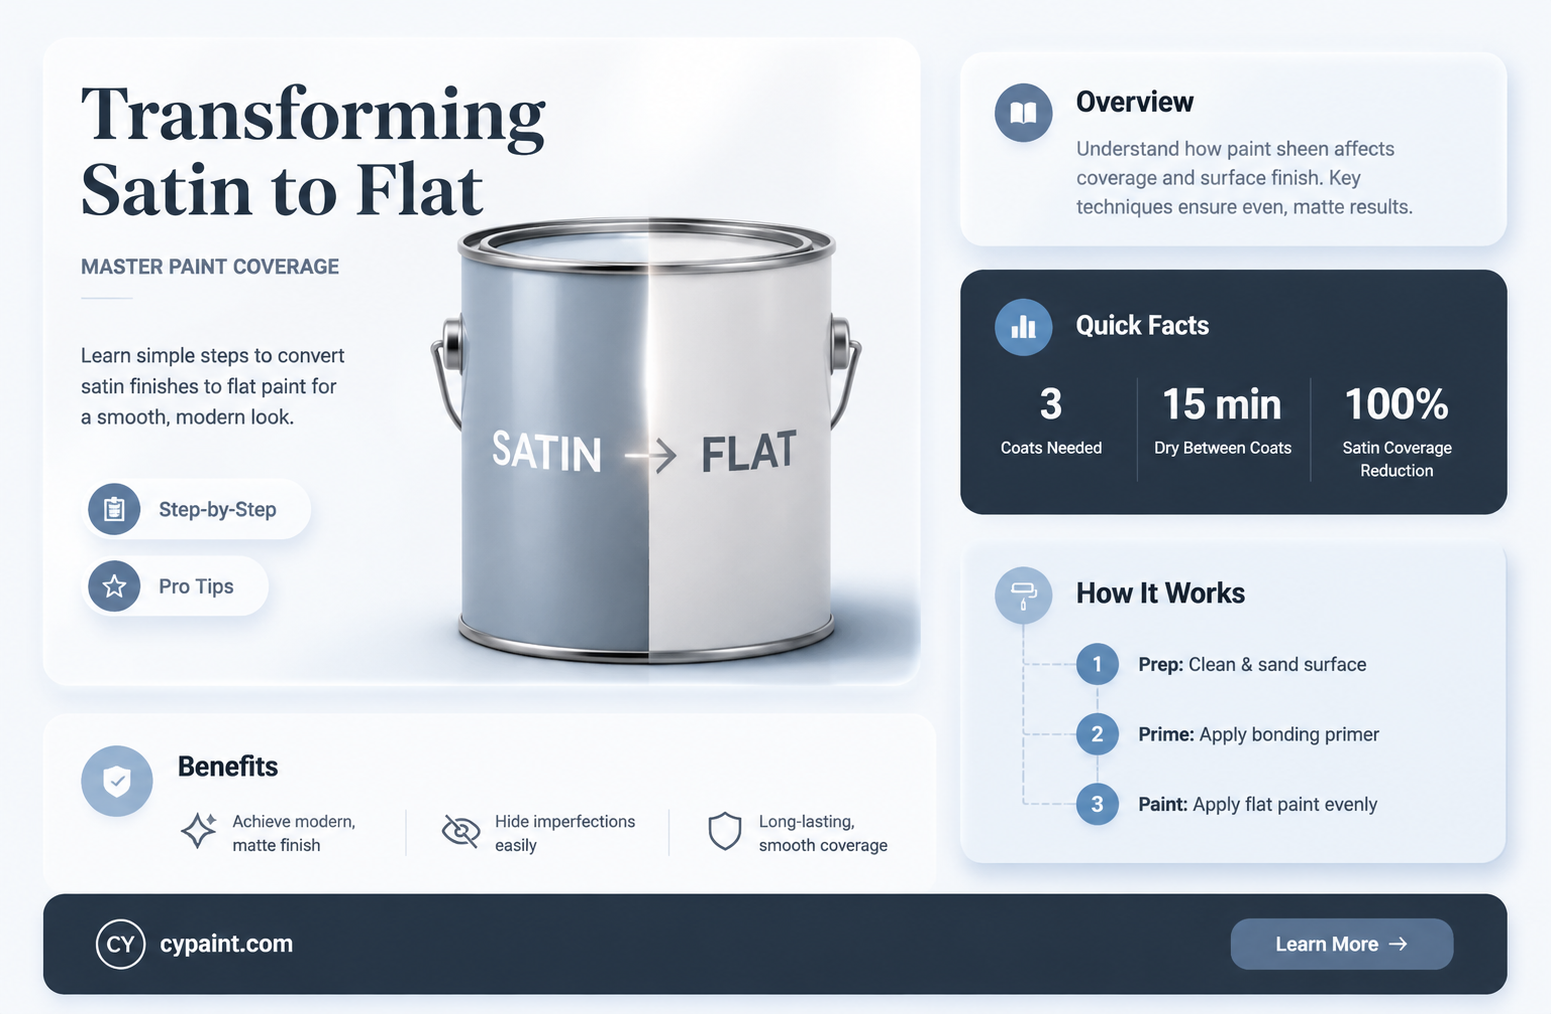The height and width of the screenshot is (1014, 1551).
Task: Click the Overview open book icon
Action: click(x=1023, y=112)
